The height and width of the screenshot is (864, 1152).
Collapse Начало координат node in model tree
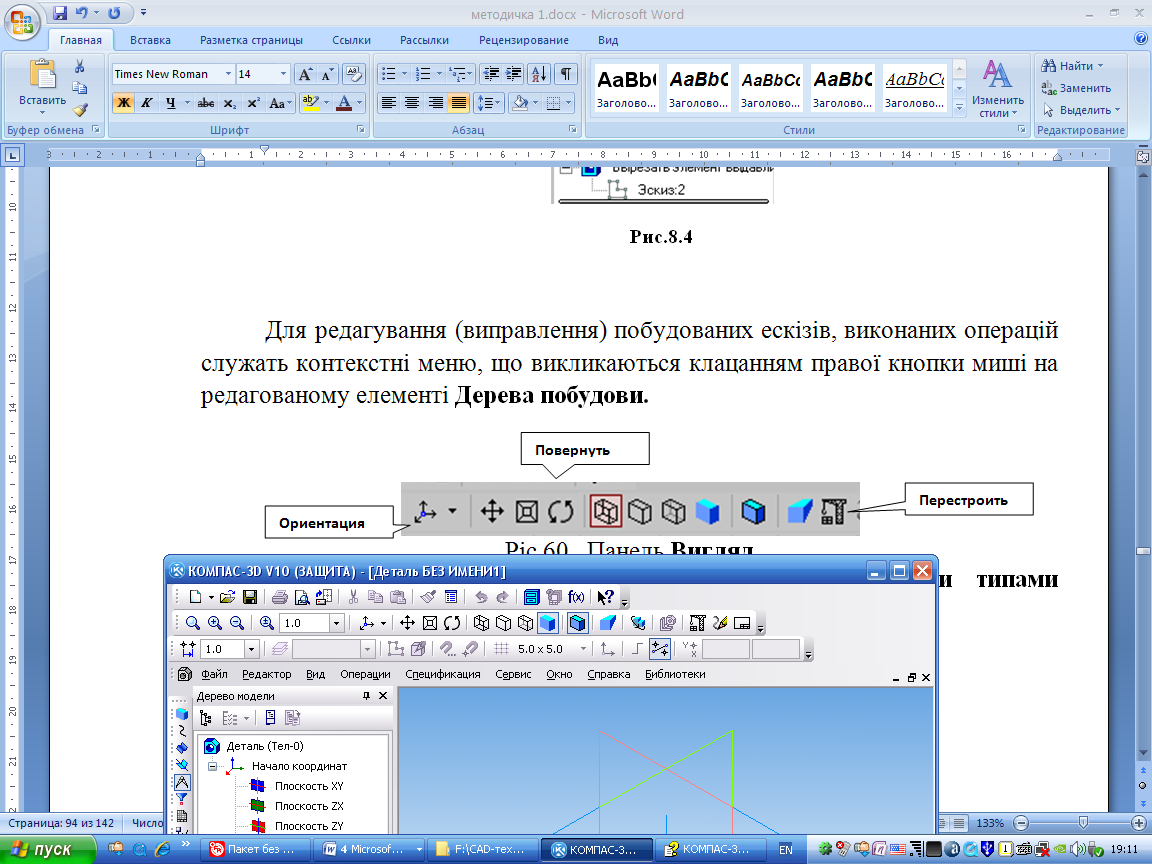[x=213, y=766]
